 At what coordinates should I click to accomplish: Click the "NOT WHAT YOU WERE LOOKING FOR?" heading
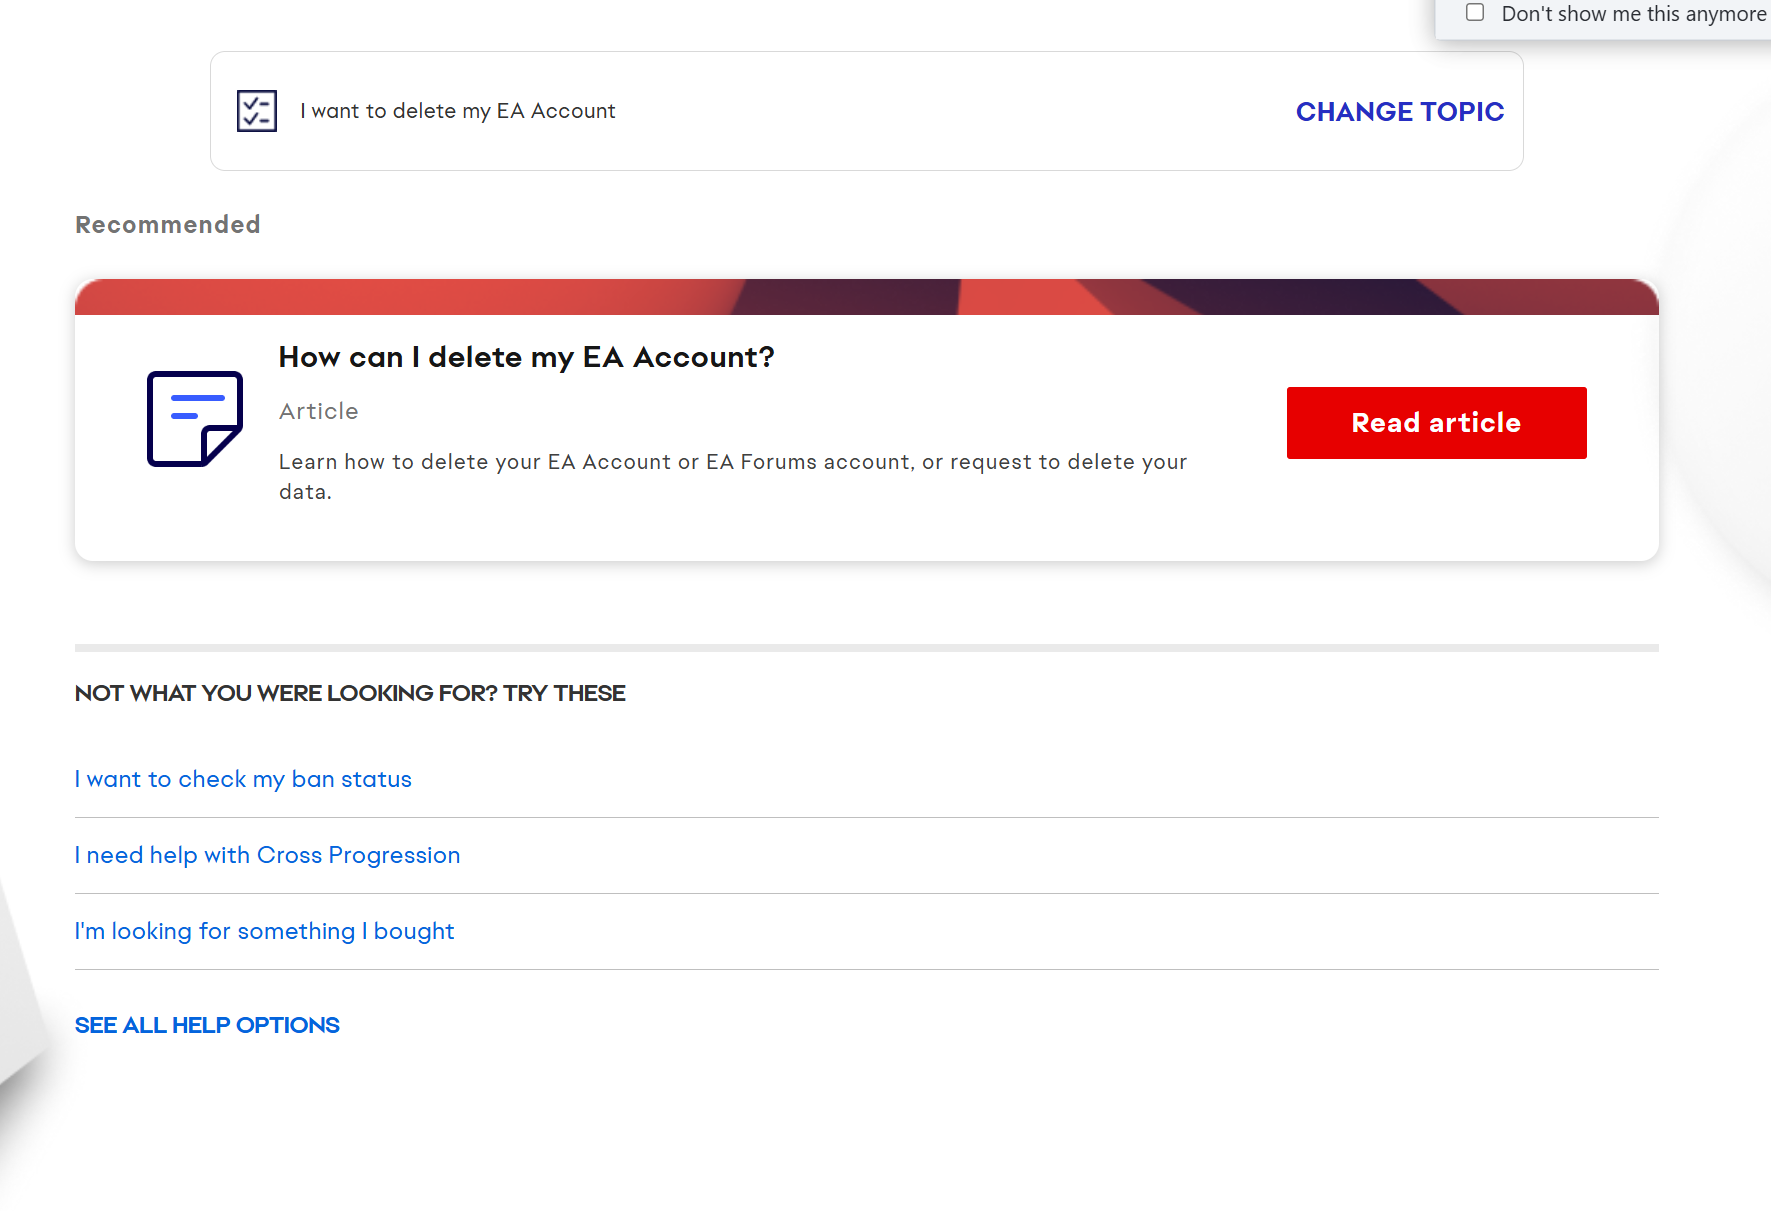[x=350, y=693]
